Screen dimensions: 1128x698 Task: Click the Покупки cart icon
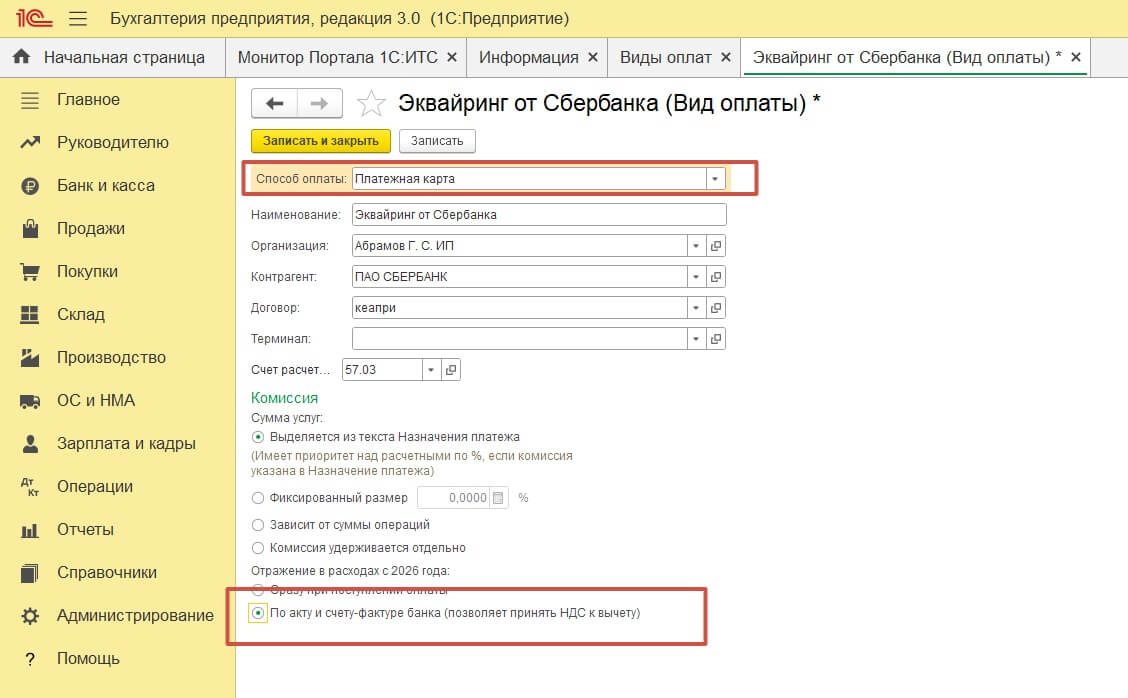click(x=29, y=272)
